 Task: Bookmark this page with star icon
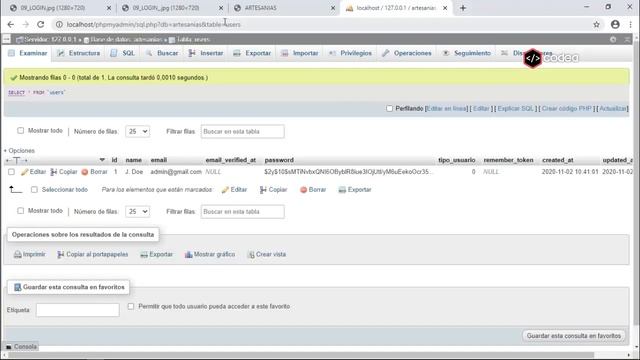click(596, 24)
